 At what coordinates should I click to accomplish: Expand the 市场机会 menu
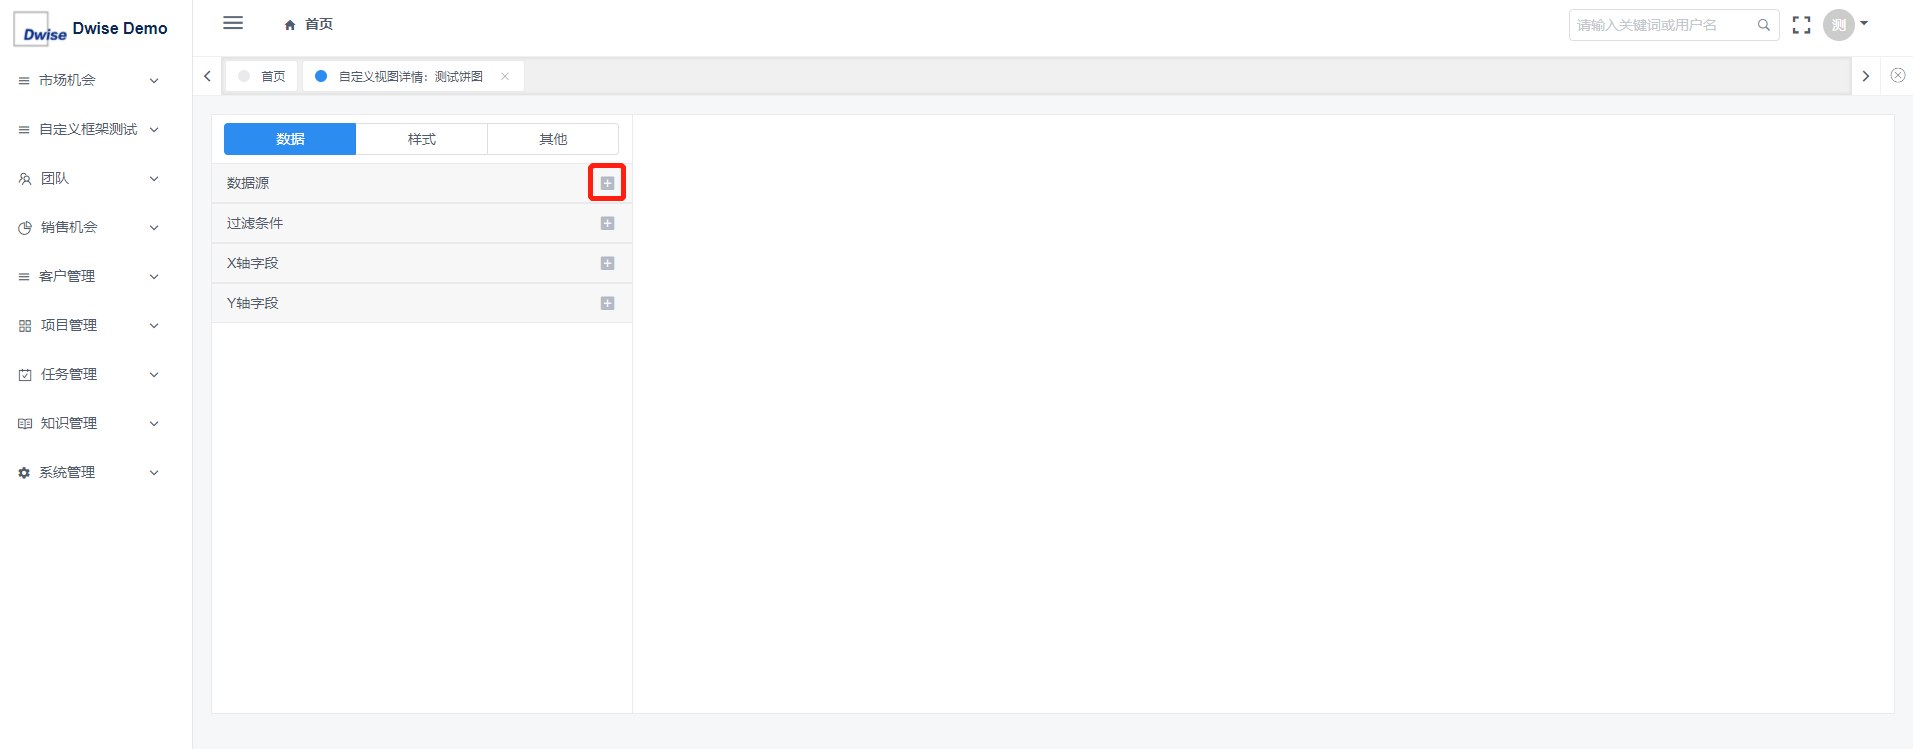[88, 80]
